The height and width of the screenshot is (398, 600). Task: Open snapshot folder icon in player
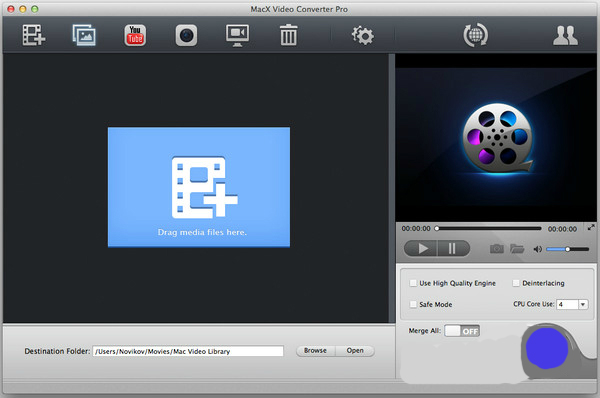(517, 249)
